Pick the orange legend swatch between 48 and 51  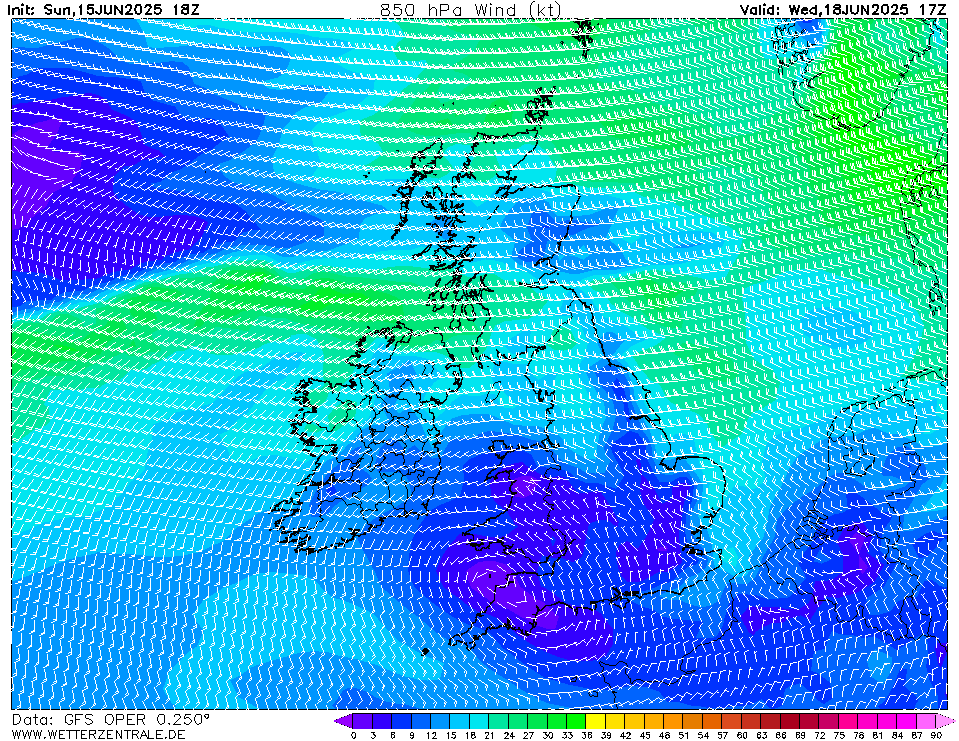[673, 721]
